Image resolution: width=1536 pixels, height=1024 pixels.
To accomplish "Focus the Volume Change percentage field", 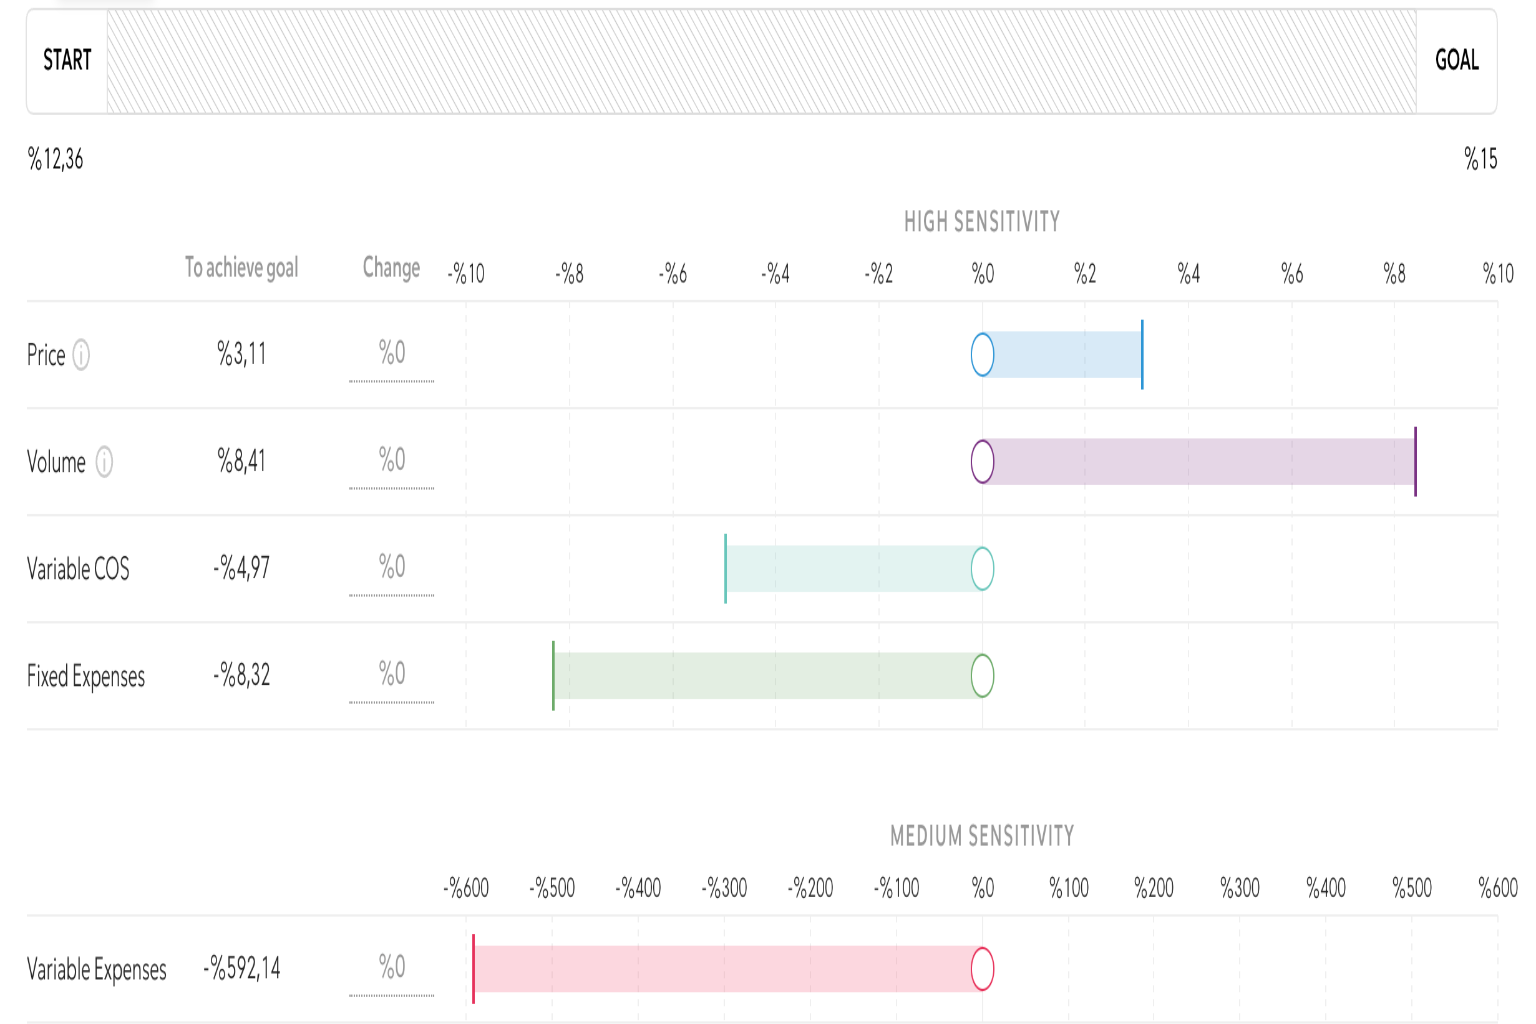I will [x=391, y=461].
